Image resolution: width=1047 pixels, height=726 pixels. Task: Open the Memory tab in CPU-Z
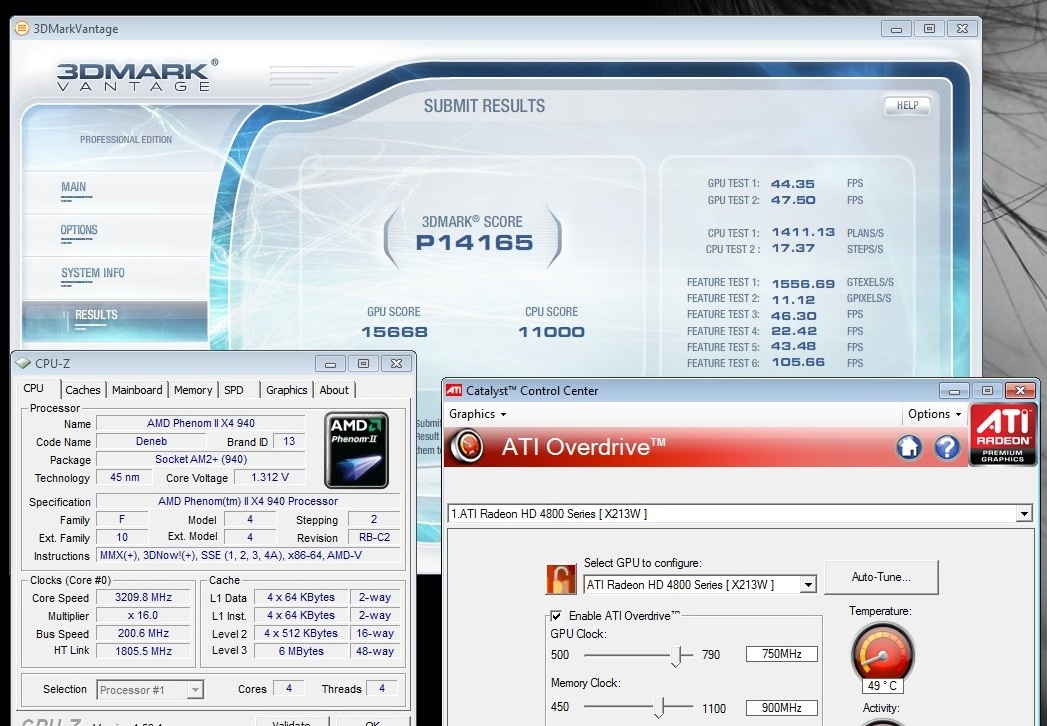pyautogui.click(x=193, y=390)
